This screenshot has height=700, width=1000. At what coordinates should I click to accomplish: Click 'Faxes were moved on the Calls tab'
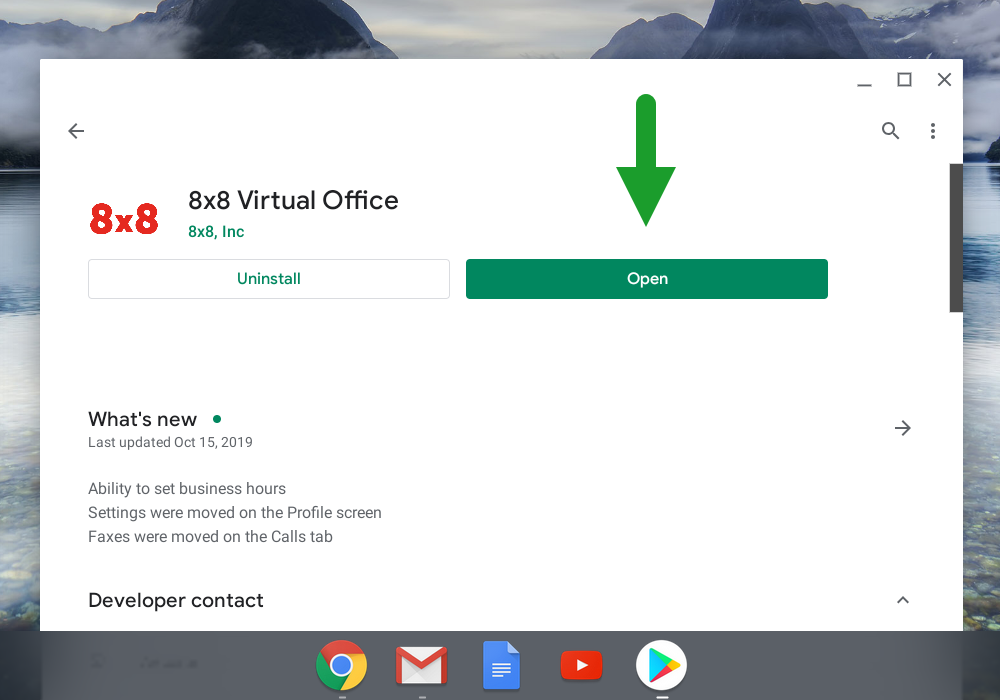(x=210, y=537)
